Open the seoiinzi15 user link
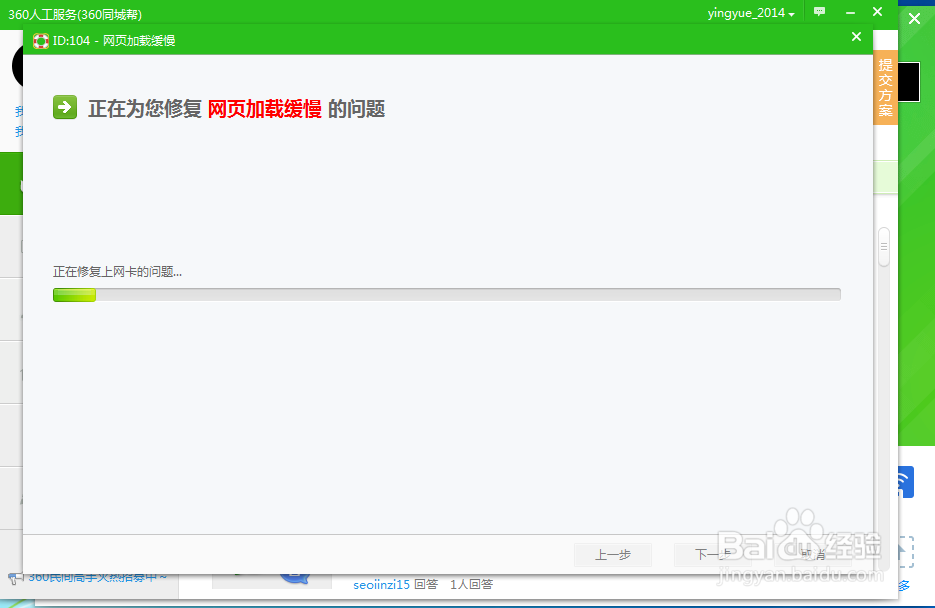The width and height of the screenshot is (935, 608). click(381, 585)
